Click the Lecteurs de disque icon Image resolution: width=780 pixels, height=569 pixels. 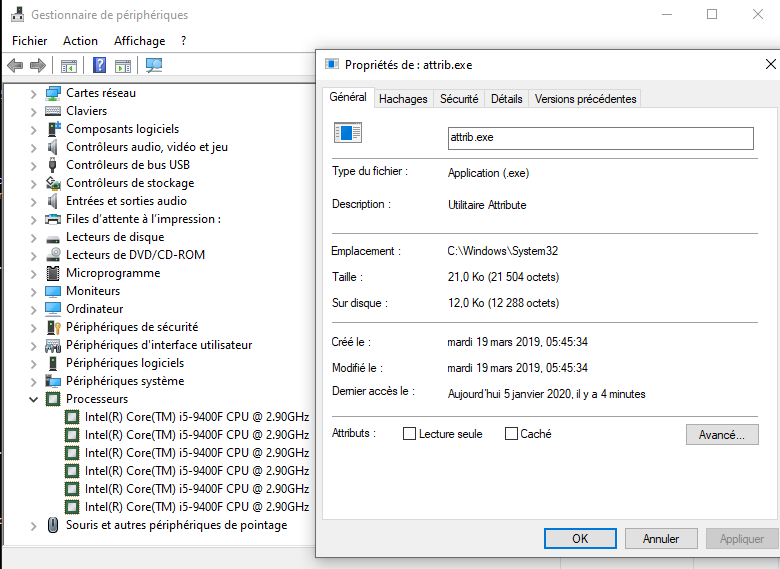coord(53,238)
